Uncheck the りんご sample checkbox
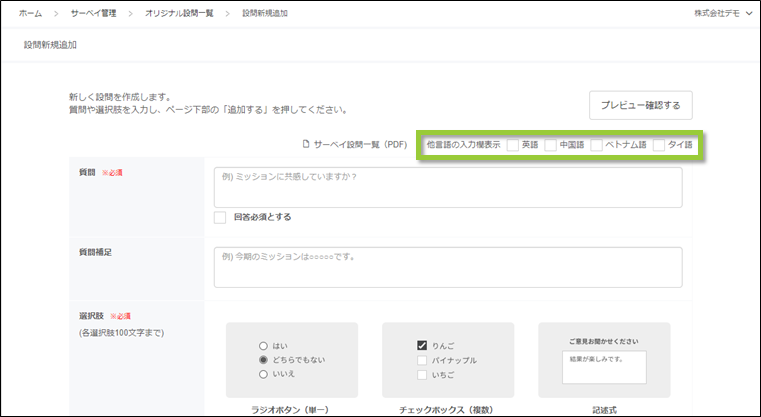The height and width of the screenshot is (417, 761). coord(421,346)
